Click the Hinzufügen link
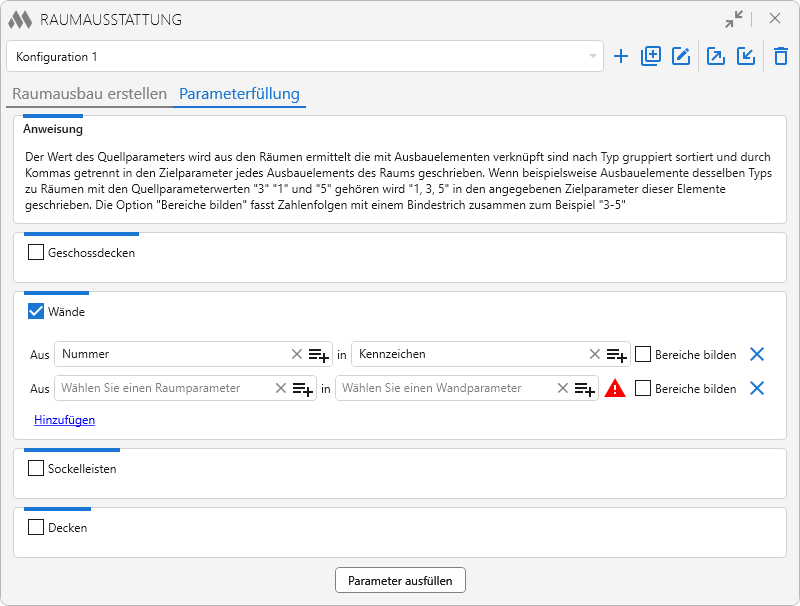Image resolution: width=800 pixels, height=606 pixels. [x=64, y=420]
